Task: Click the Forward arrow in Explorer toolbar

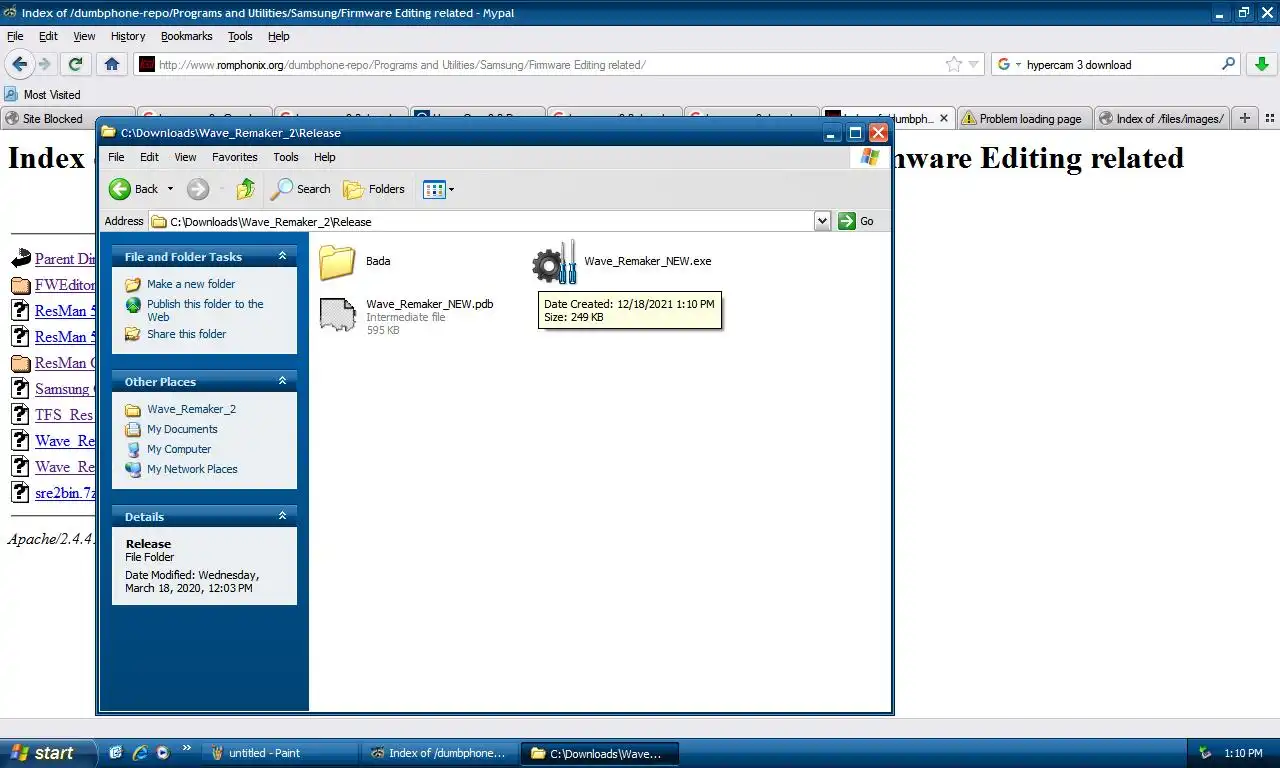Action: (x=198, y=189)
